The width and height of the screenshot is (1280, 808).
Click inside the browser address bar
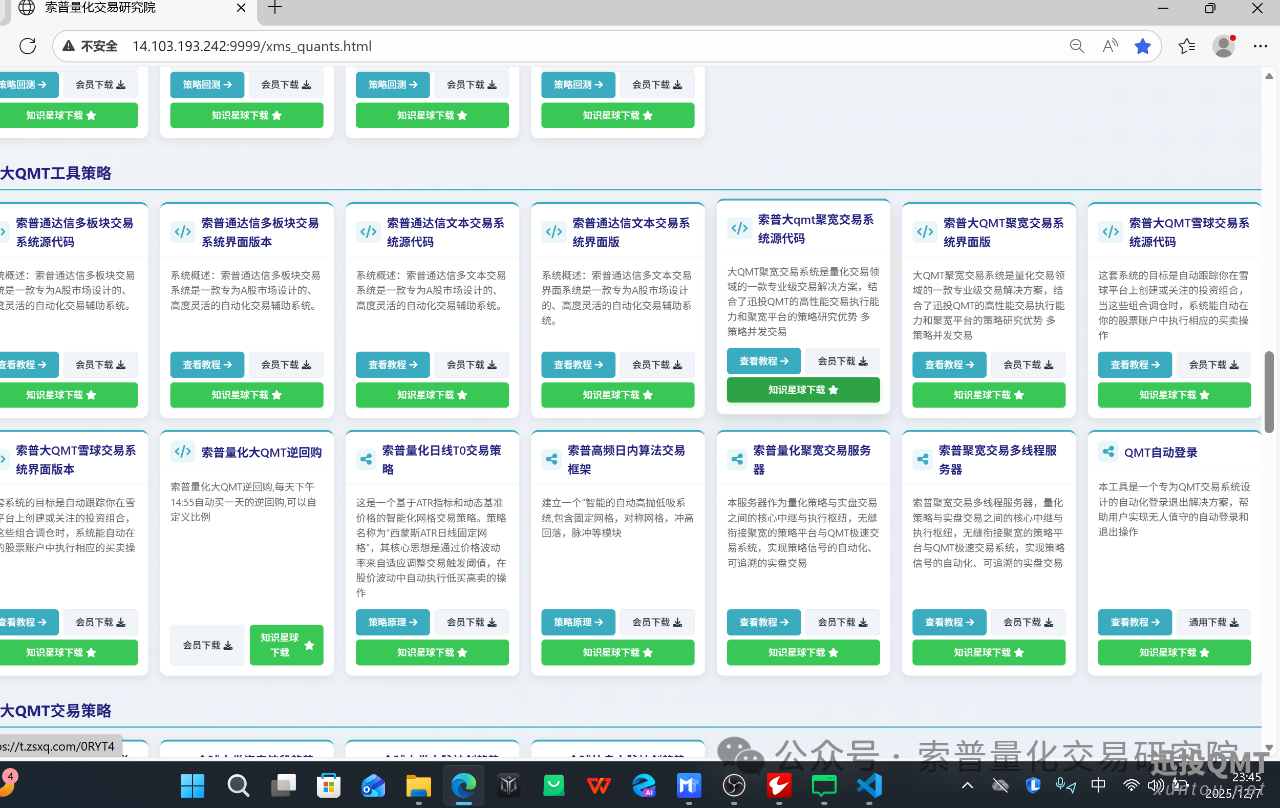point(400,46)
